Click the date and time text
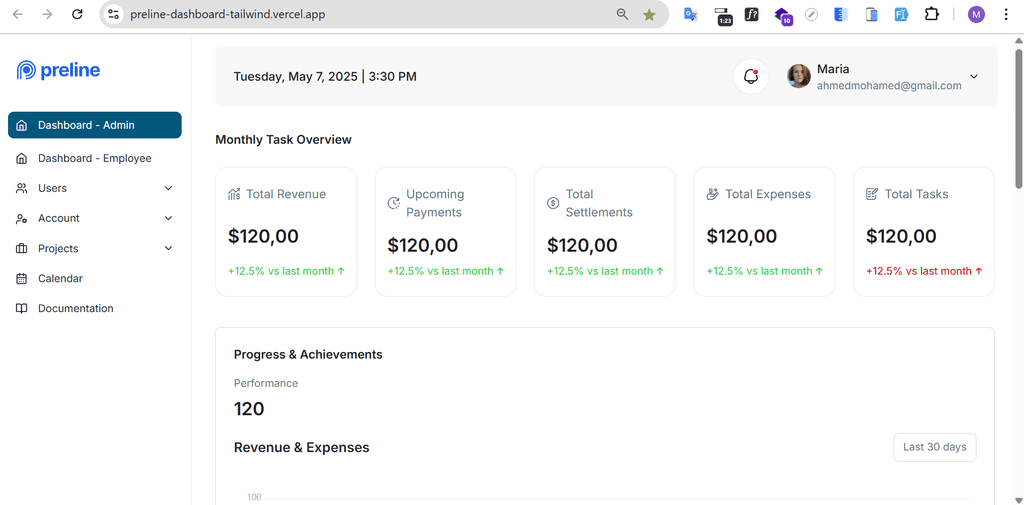Viewport: 1024px width, 505px height. coord(325,76)
